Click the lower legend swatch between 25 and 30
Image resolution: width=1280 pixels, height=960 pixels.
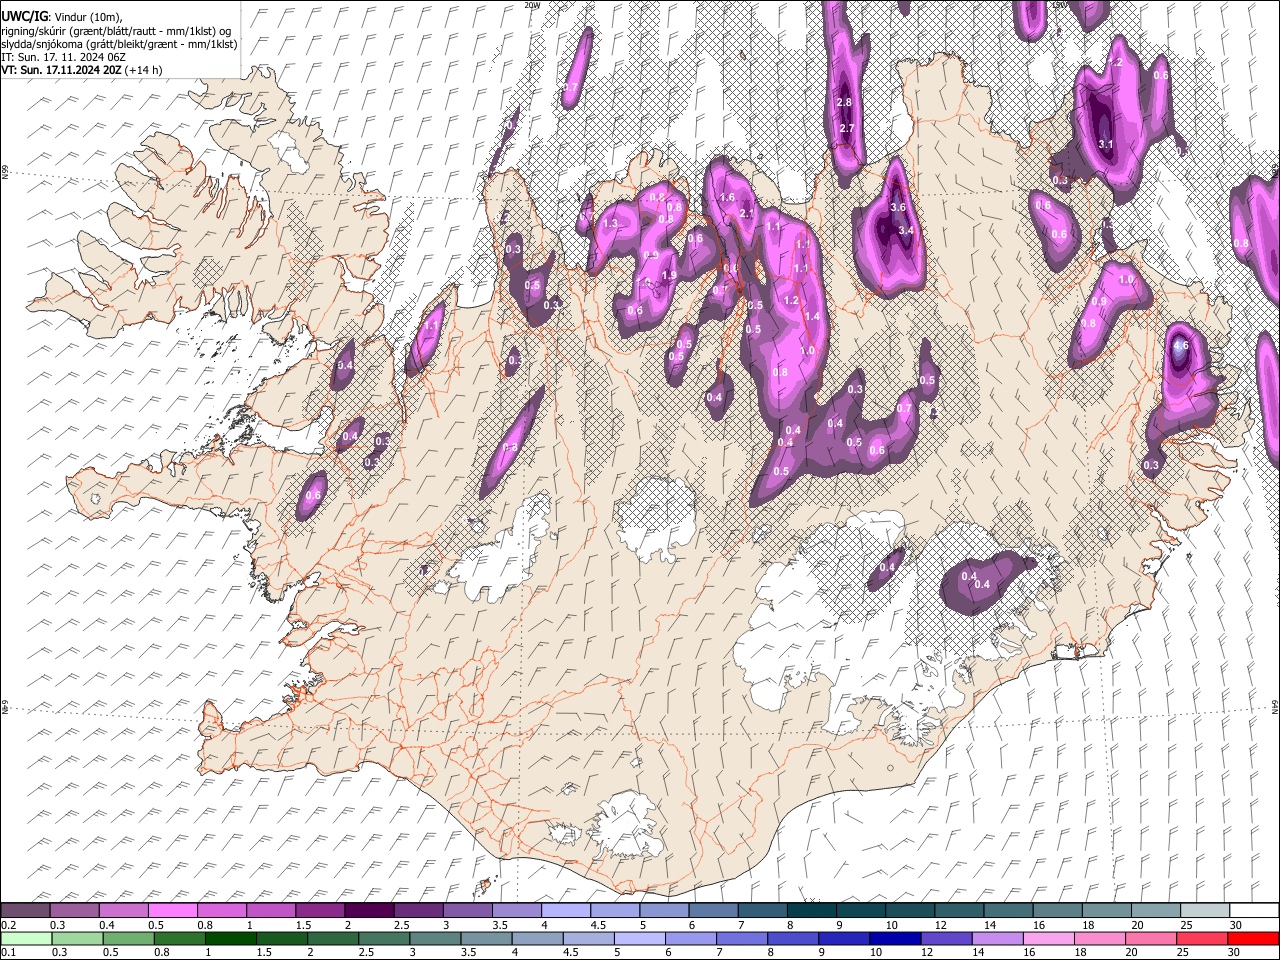click(1202, 938)
